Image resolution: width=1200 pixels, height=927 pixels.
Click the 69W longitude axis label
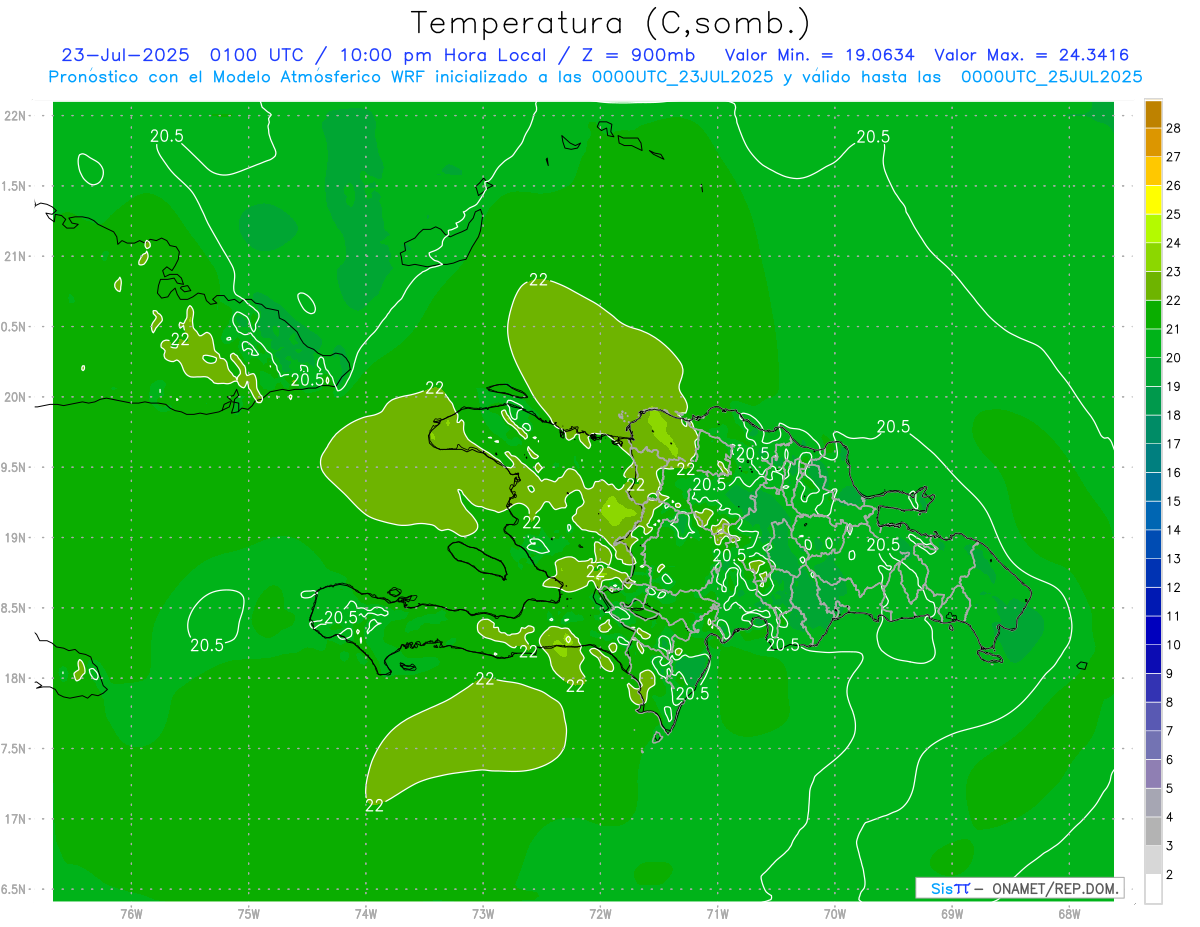click(x=952, y=913)
